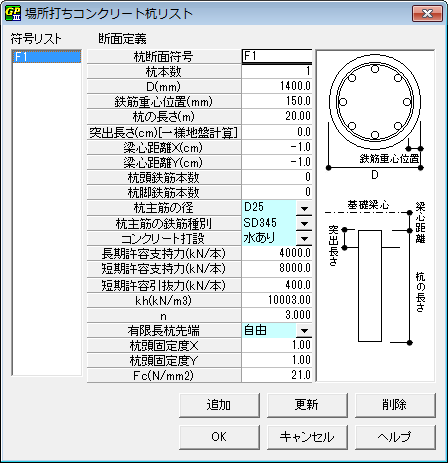448x463 pixels.
Task: Click the 長期許容支持力 value 4000.0 field
Action: 277,253
